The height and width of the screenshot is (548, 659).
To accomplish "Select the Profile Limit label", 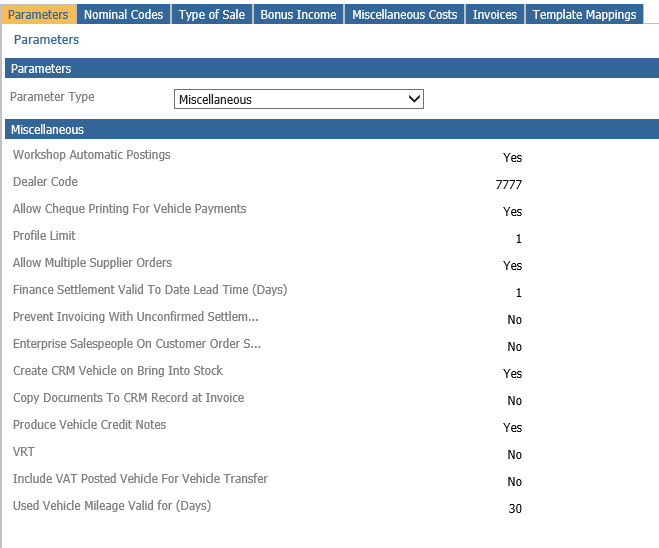I will click(x=44, y=235).
